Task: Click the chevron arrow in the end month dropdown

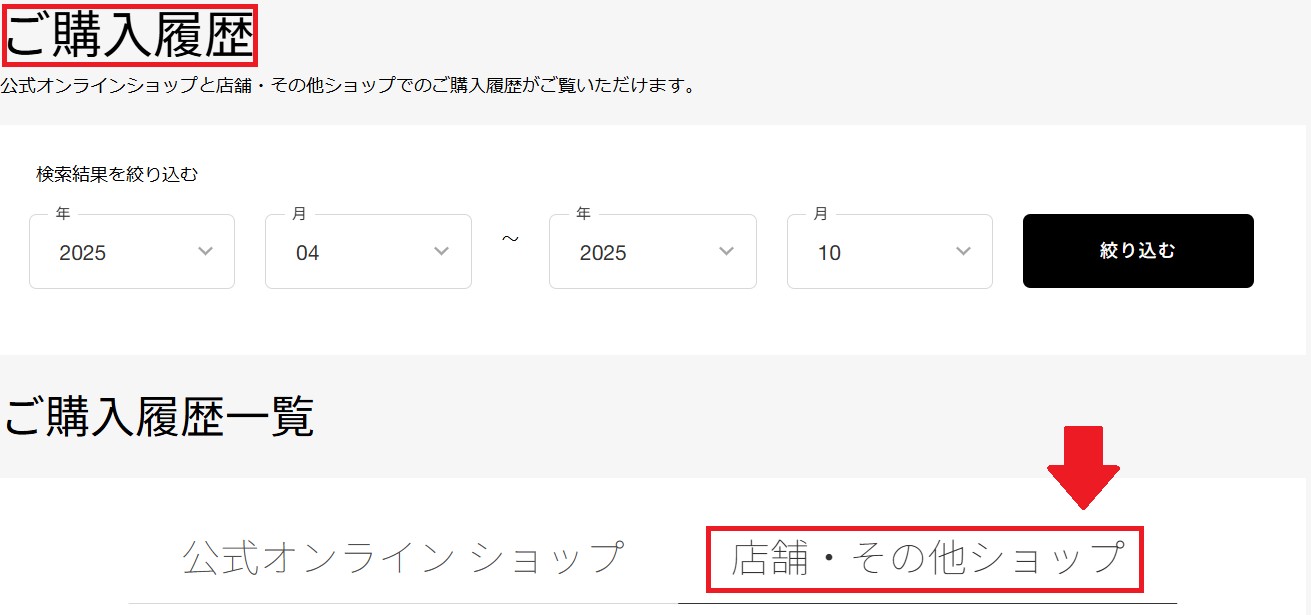Action: point(964,251)
